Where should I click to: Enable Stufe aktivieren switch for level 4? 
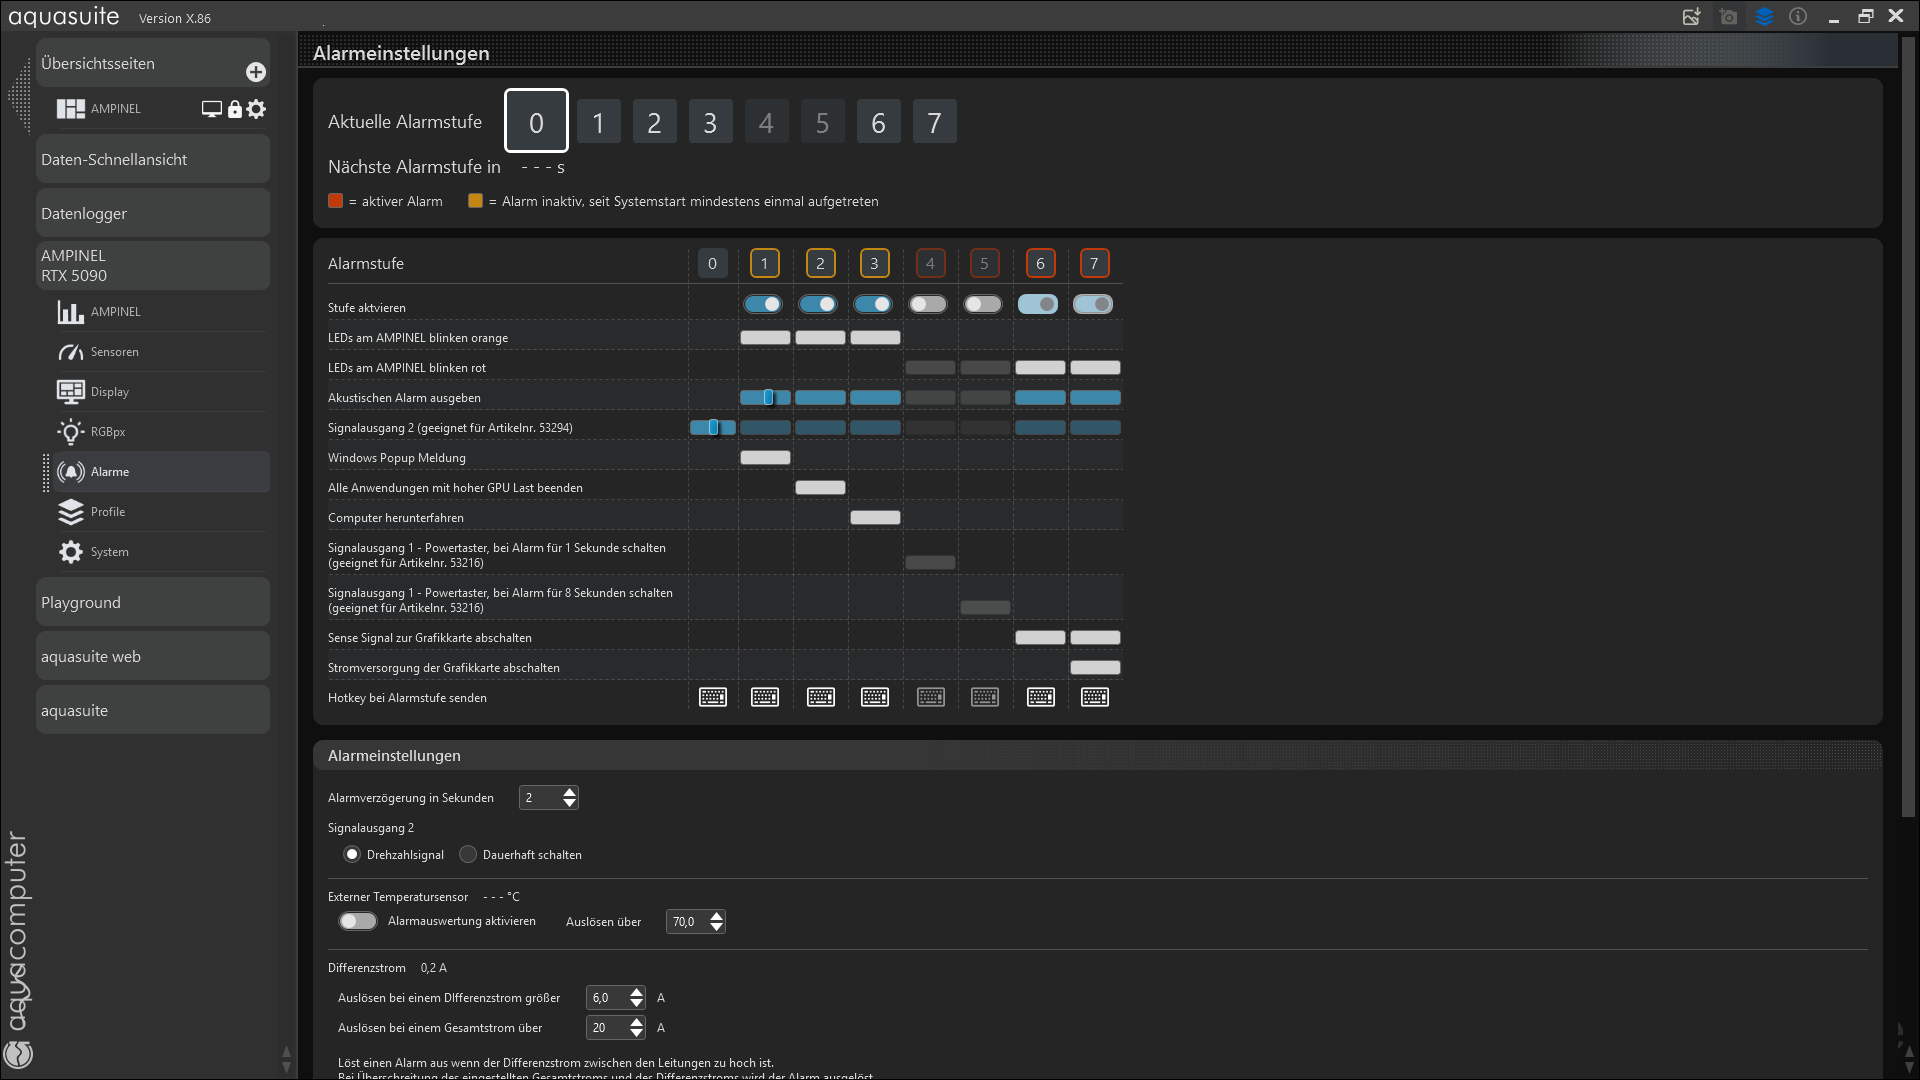pos(928,304)
